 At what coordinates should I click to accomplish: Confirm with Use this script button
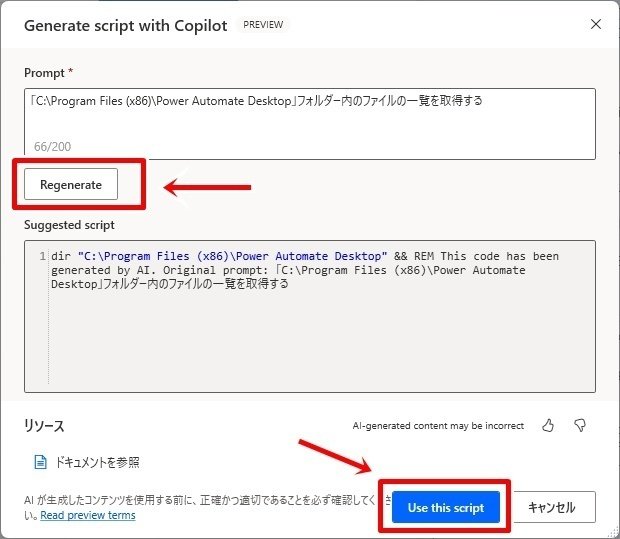pos(446,507)
